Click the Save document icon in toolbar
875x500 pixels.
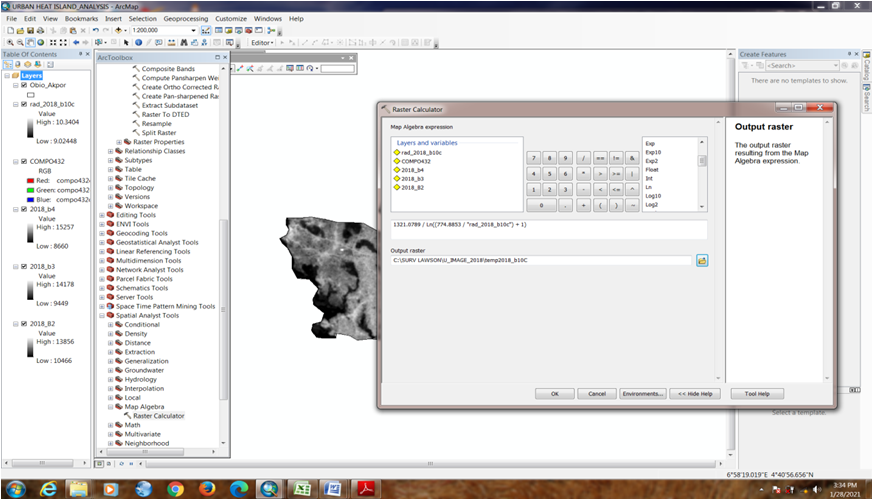click(x=31, y=30)
